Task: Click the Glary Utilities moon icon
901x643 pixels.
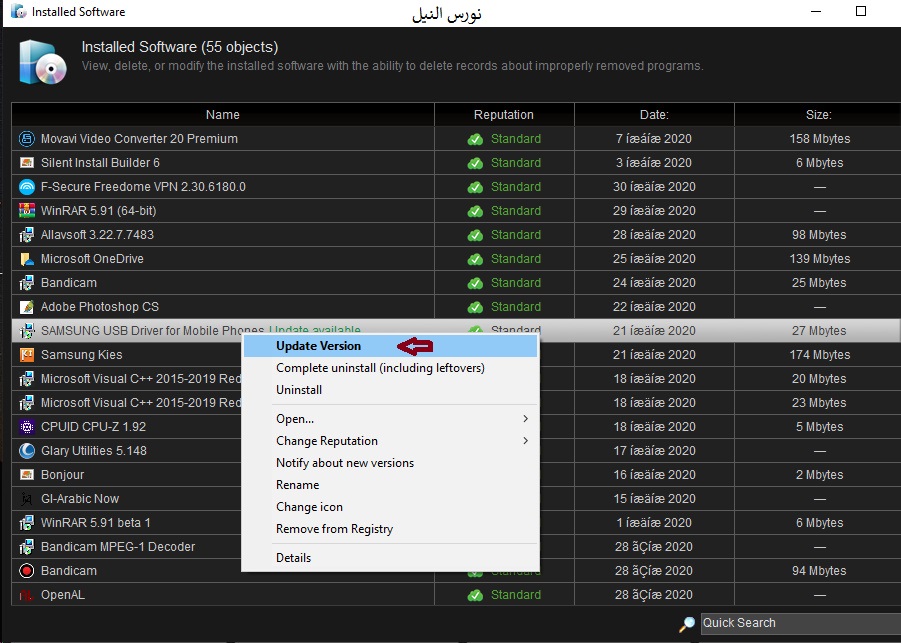Action: [x=27, y=451]
